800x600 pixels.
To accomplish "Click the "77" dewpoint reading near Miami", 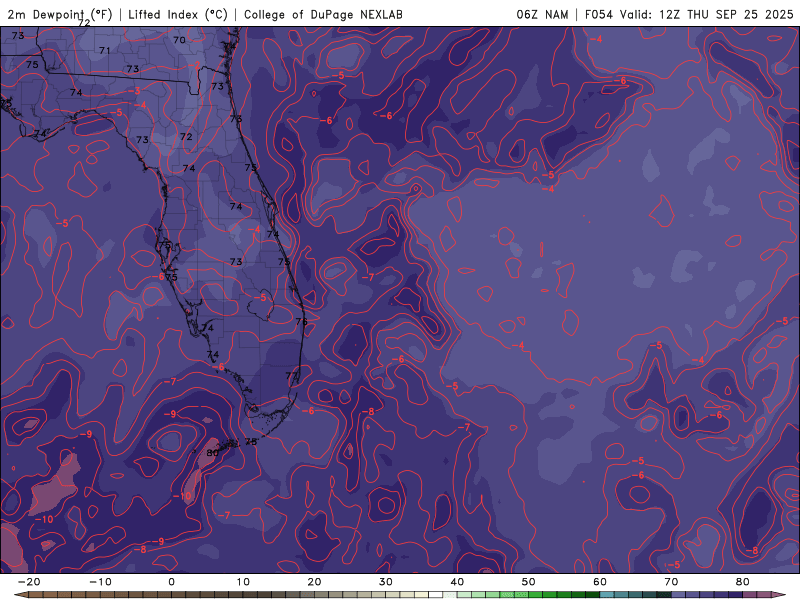I will pos(291,376).
